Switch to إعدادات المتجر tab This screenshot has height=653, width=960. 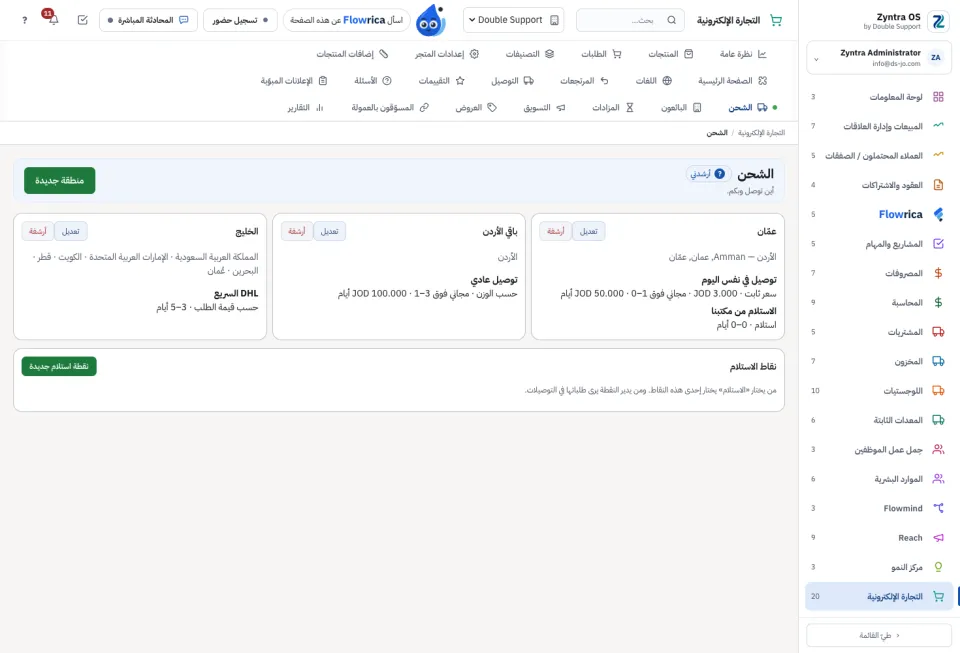pos(447,54)
